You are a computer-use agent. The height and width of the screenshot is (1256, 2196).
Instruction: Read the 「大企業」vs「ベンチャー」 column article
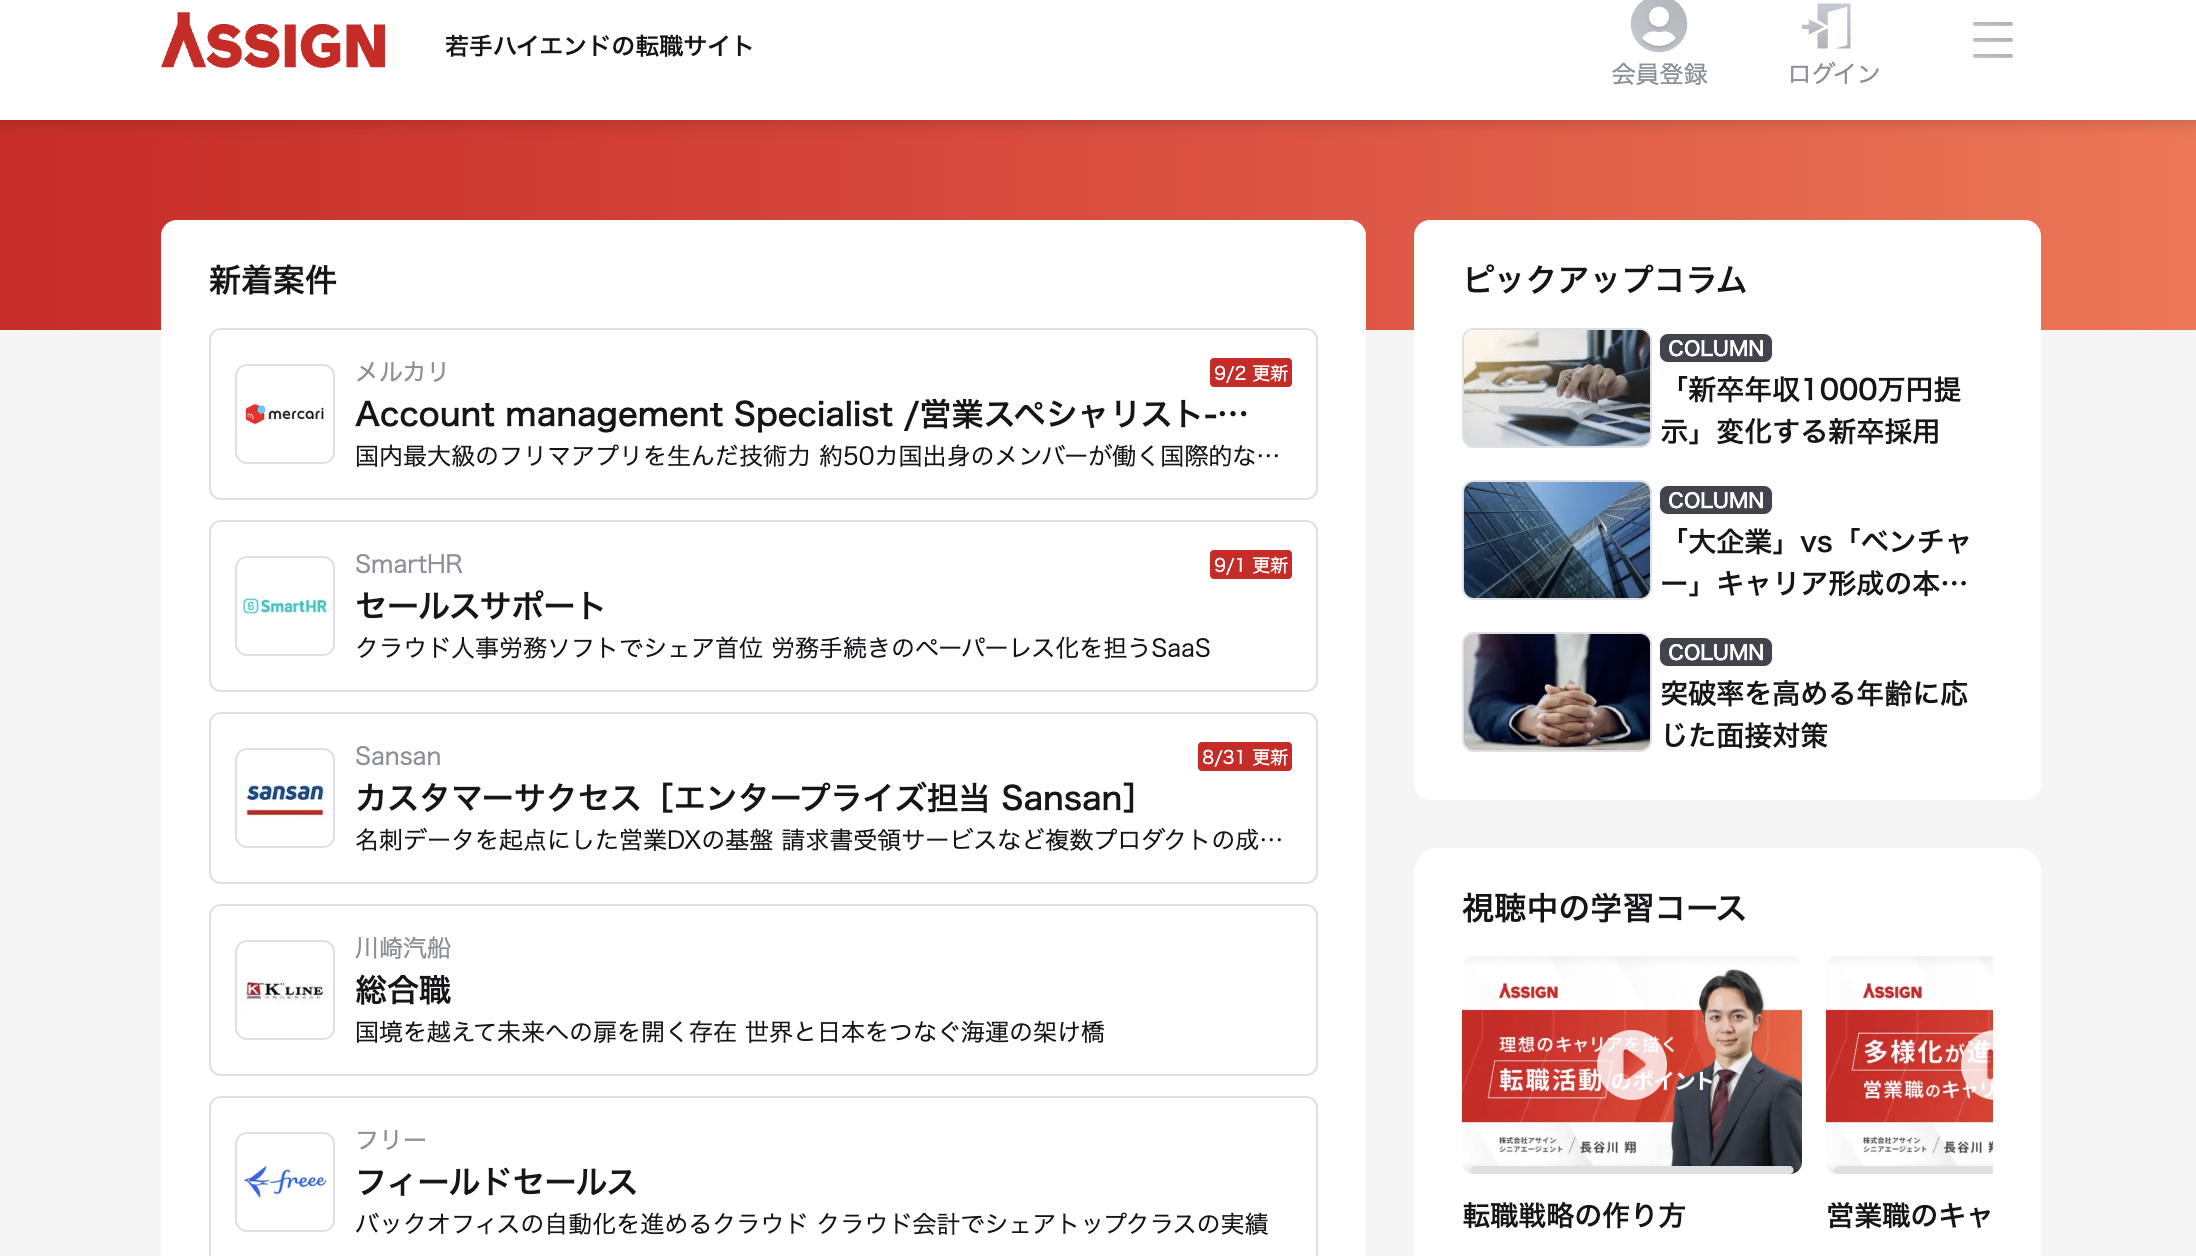point(1815,563)
